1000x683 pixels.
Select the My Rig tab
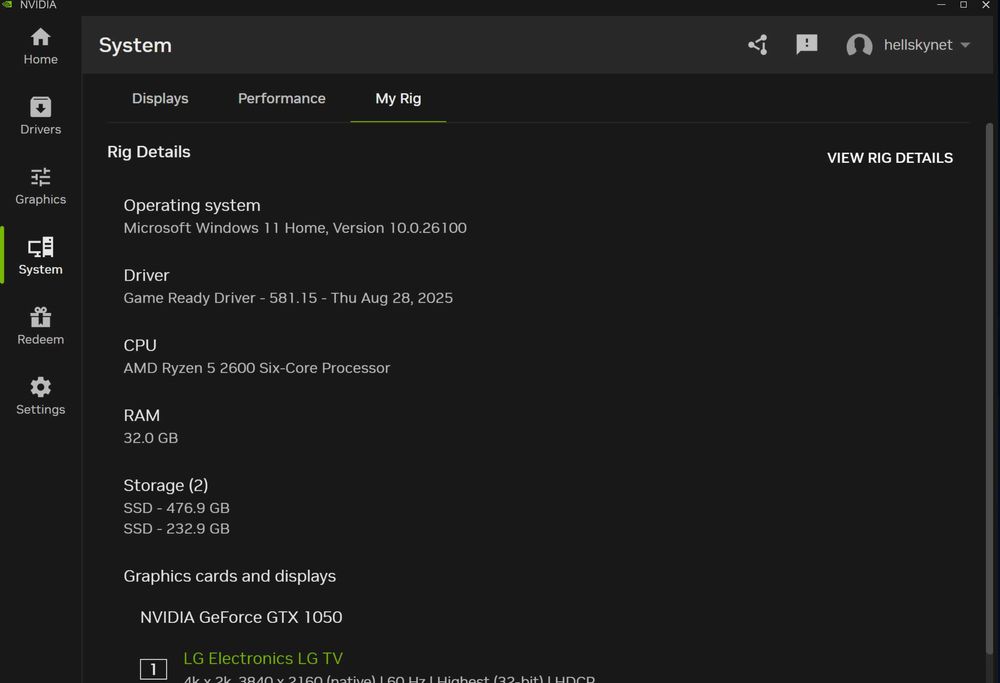click(x=398, y=98)
